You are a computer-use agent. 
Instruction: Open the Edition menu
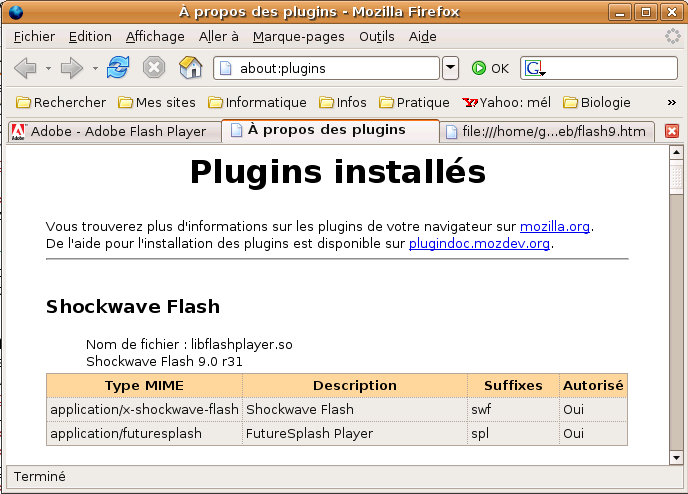point(90,36)
